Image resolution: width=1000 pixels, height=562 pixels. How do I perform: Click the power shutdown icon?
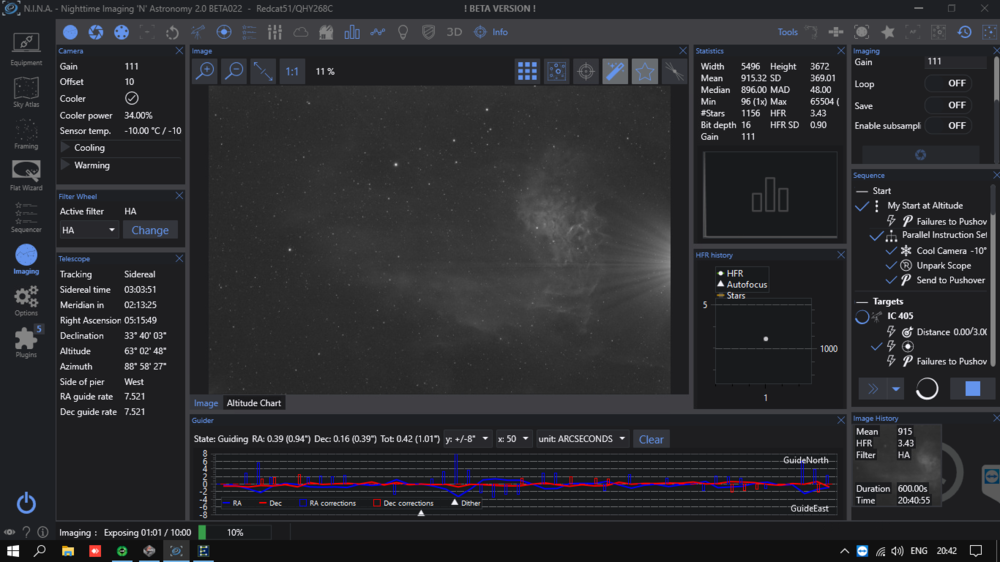[x=26, y=503]
